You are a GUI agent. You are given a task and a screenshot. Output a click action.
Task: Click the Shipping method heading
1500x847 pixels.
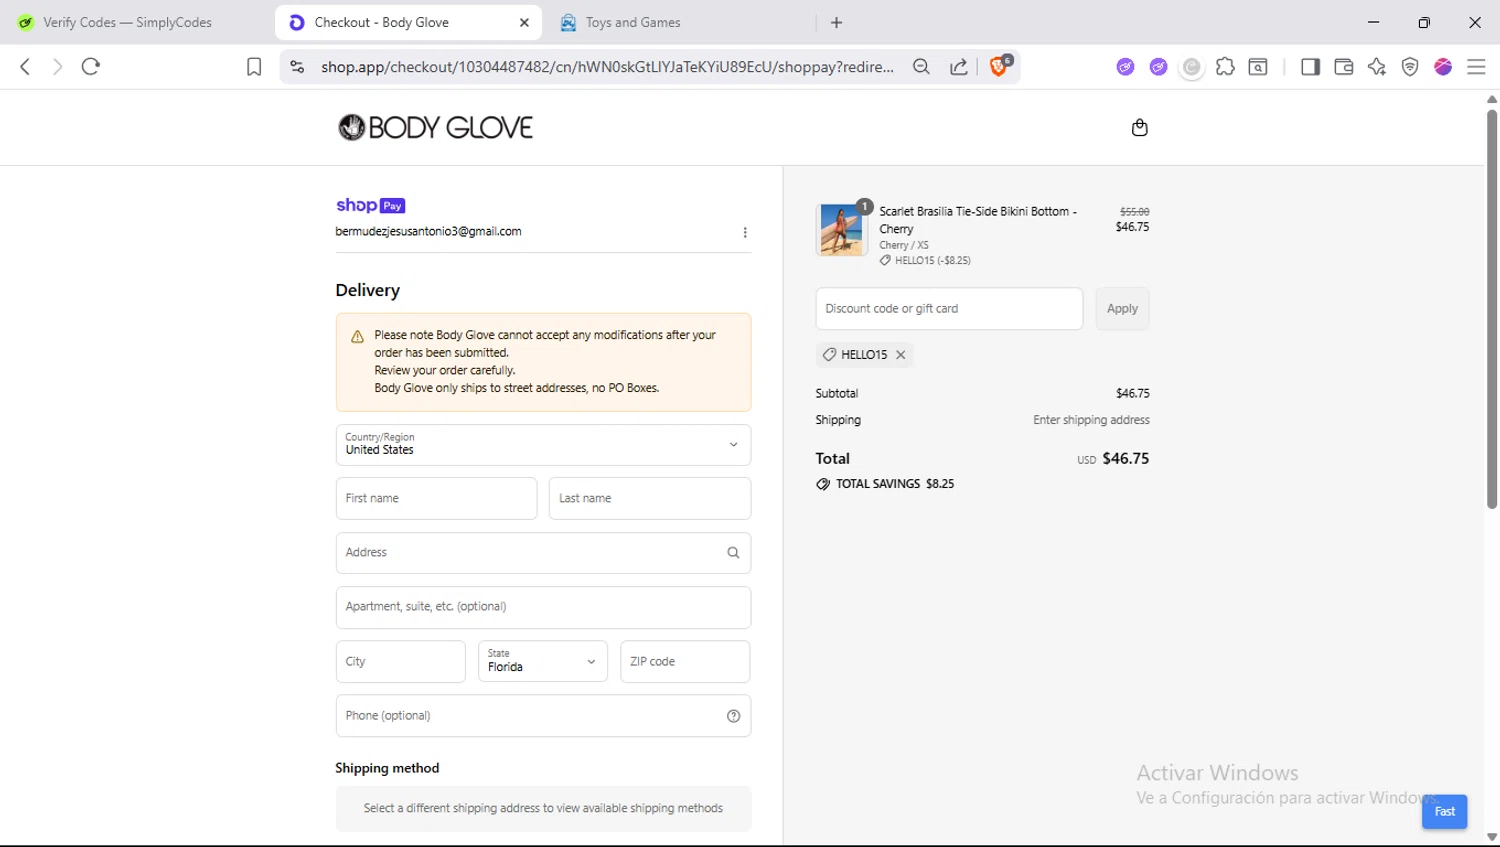point(387,768)
